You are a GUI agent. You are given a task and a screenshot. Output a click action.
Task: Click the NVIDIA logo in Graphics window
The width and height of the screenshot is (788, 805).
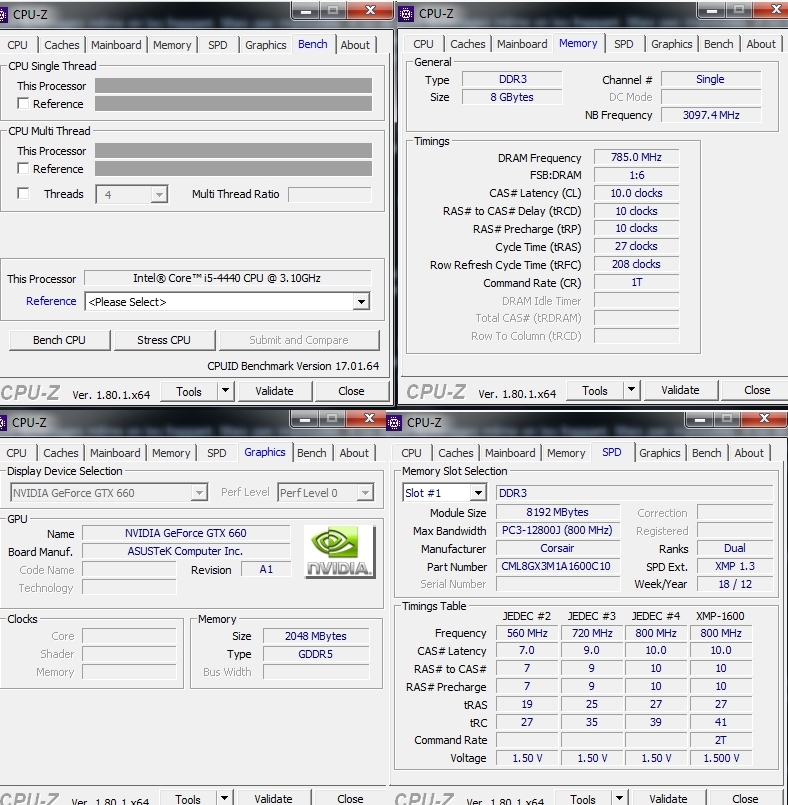[x=340, y=552]
